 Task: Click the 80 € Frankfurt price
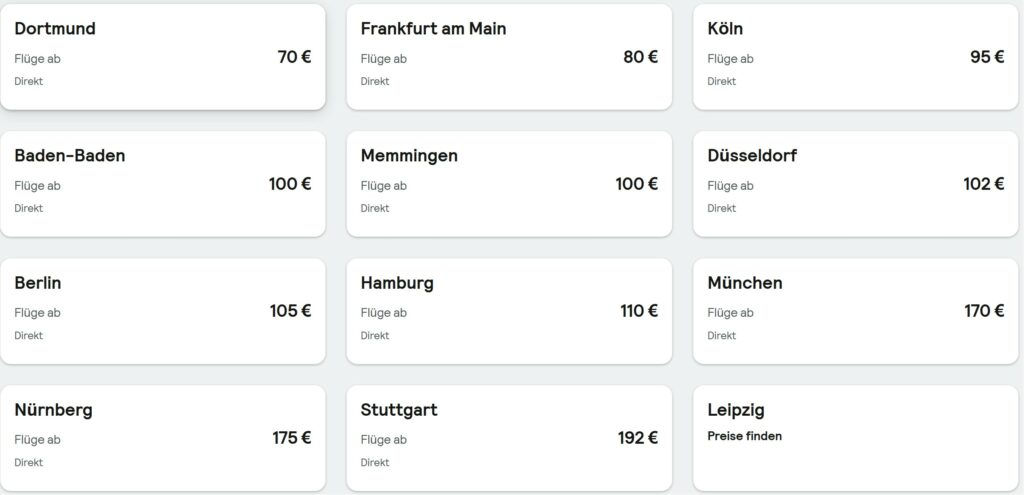coord(641,57)
